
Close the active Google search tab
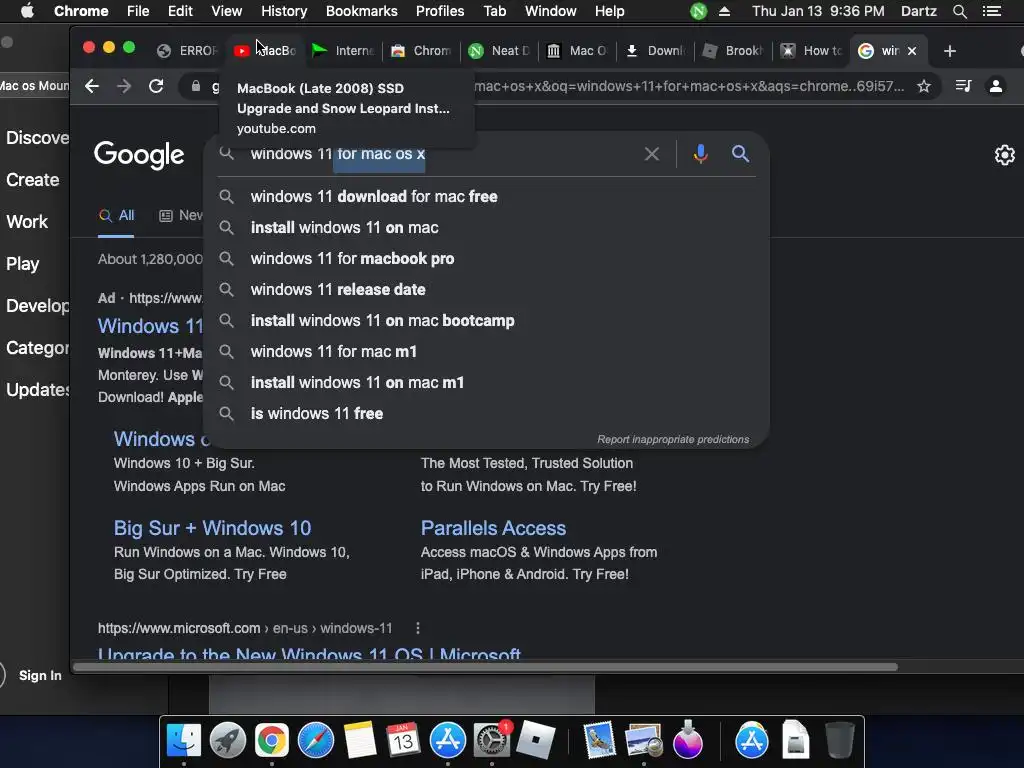[912, 51]
